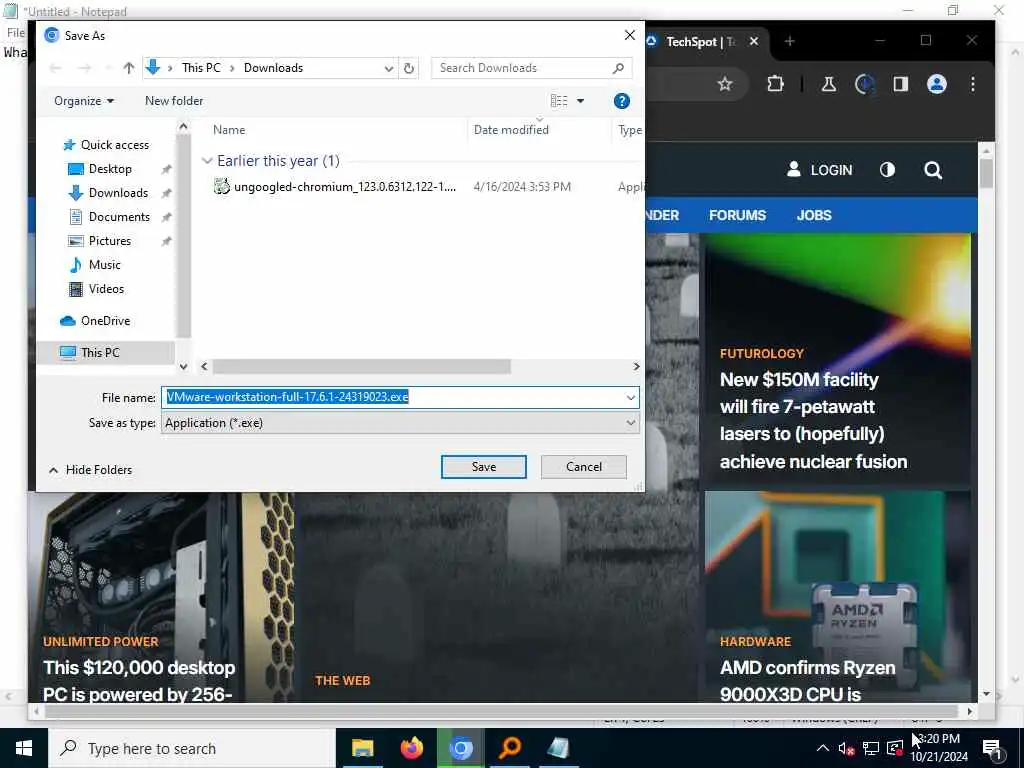Select Pictures in the navigation pane
The image size is (1024, 768).
click(110, 241)
